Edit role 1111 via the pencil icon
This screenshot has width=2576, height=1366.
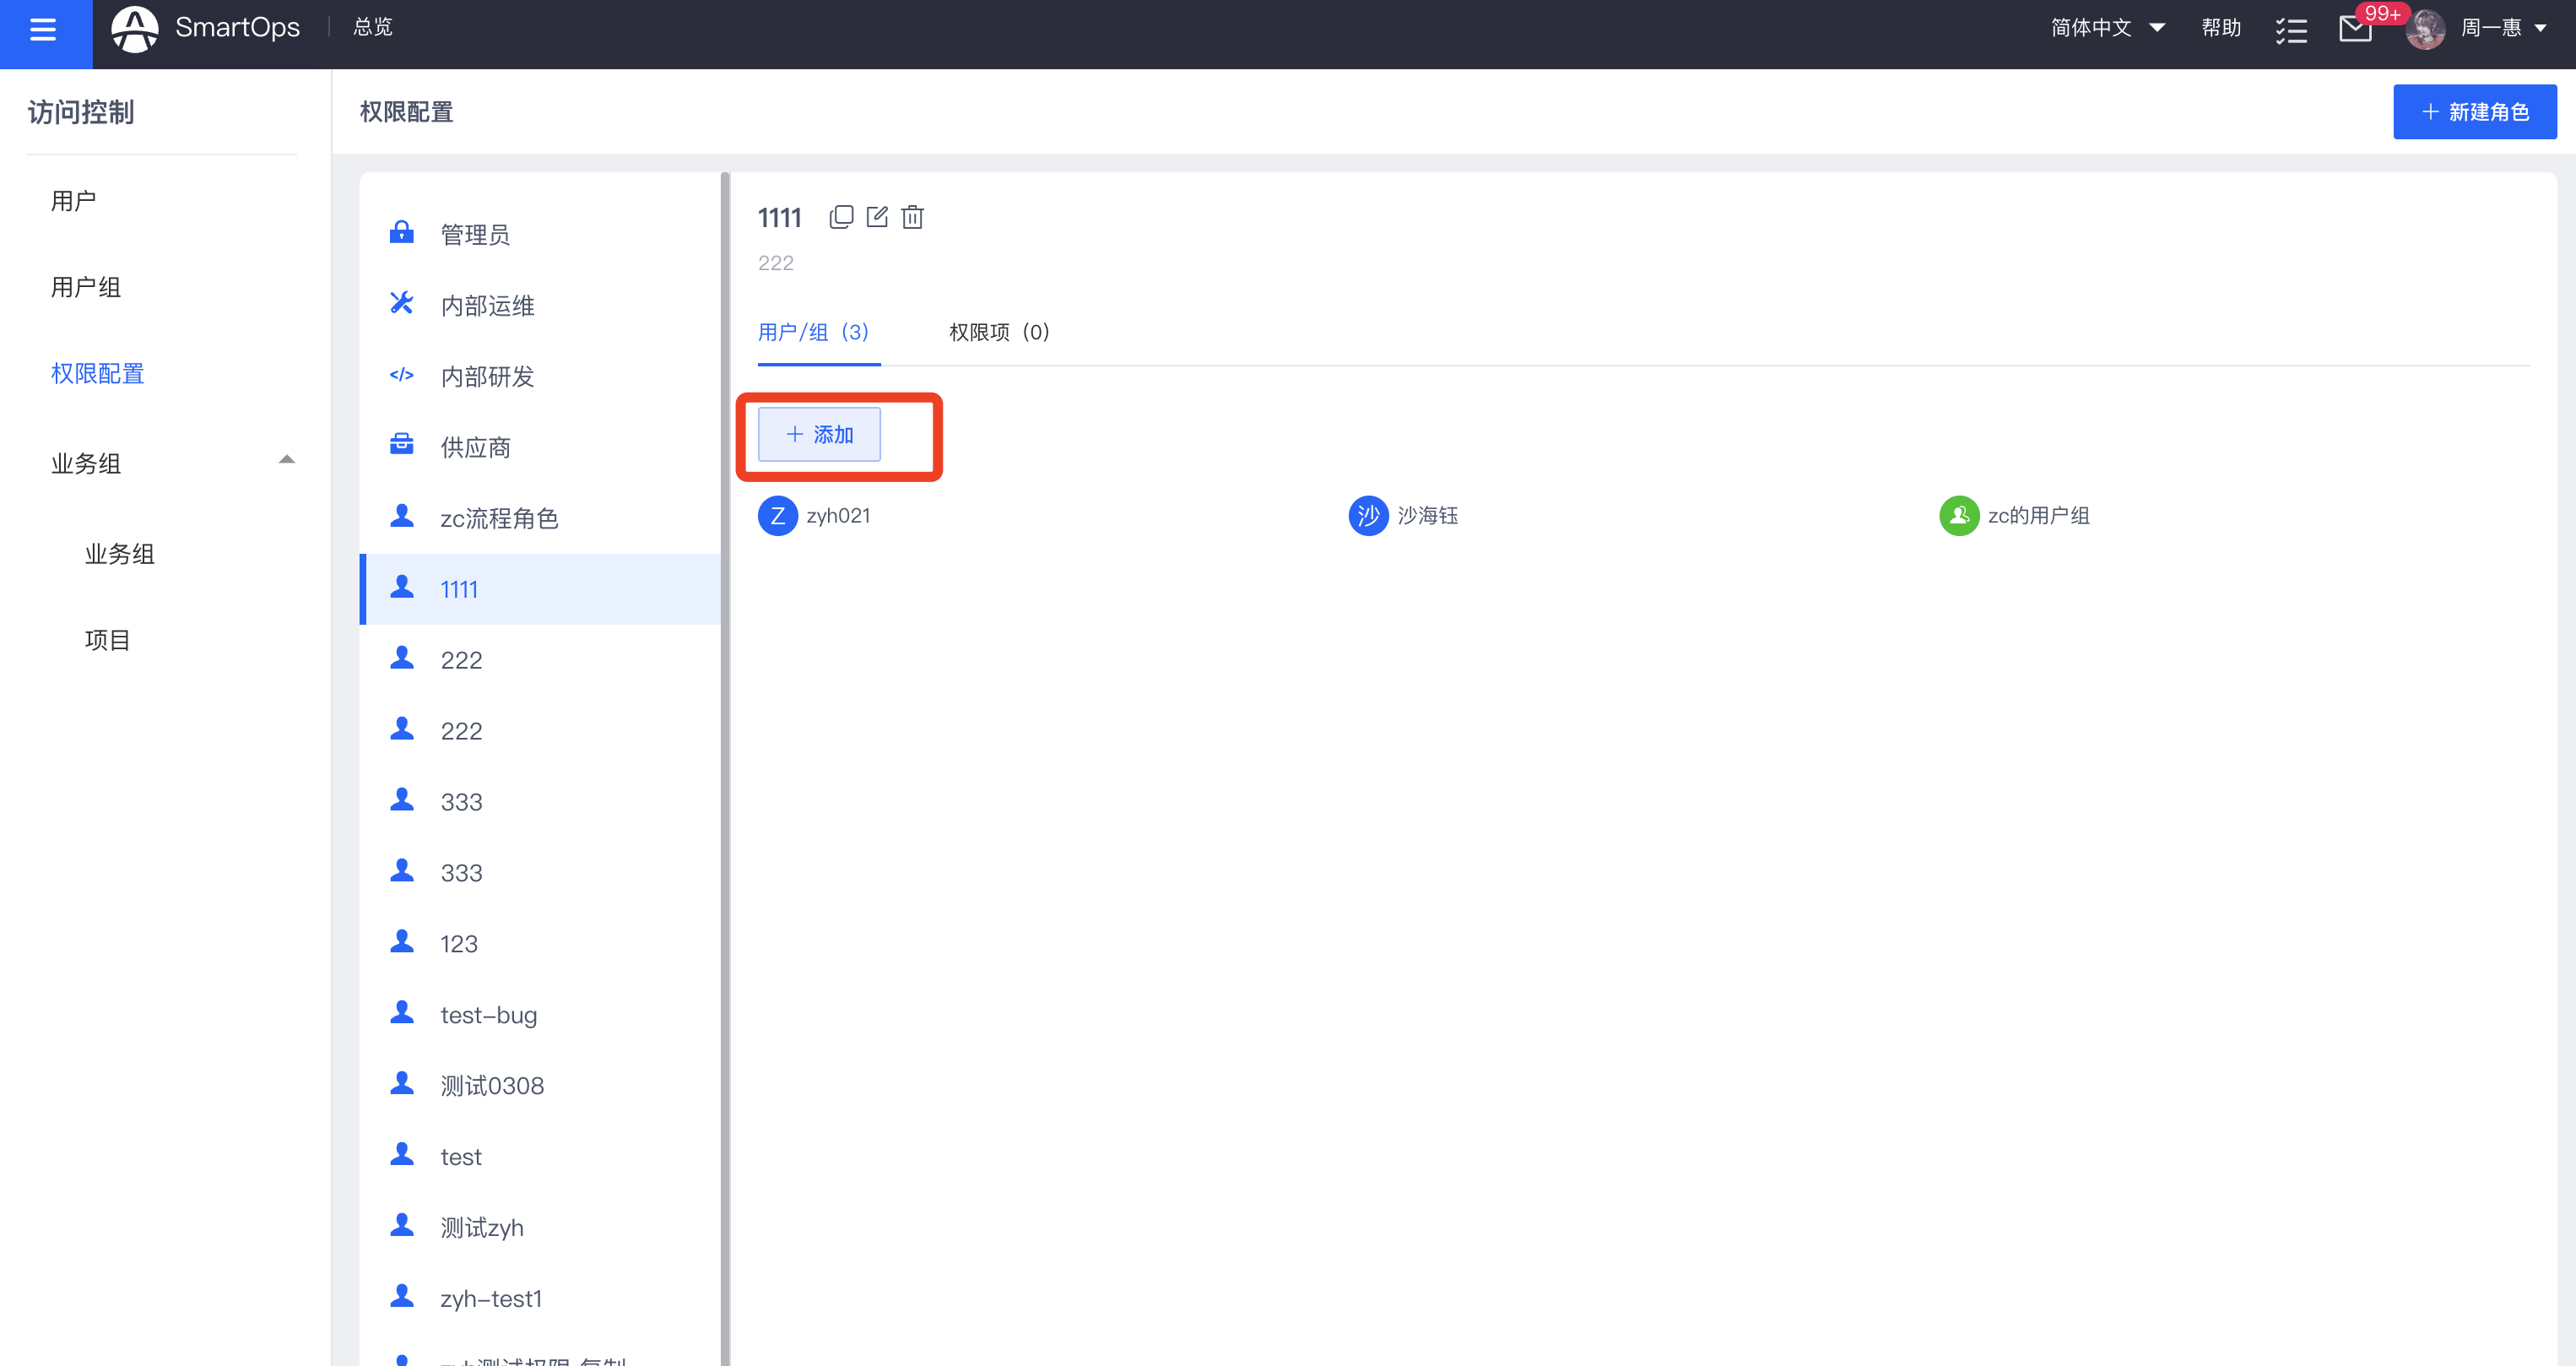click(877, 217)
